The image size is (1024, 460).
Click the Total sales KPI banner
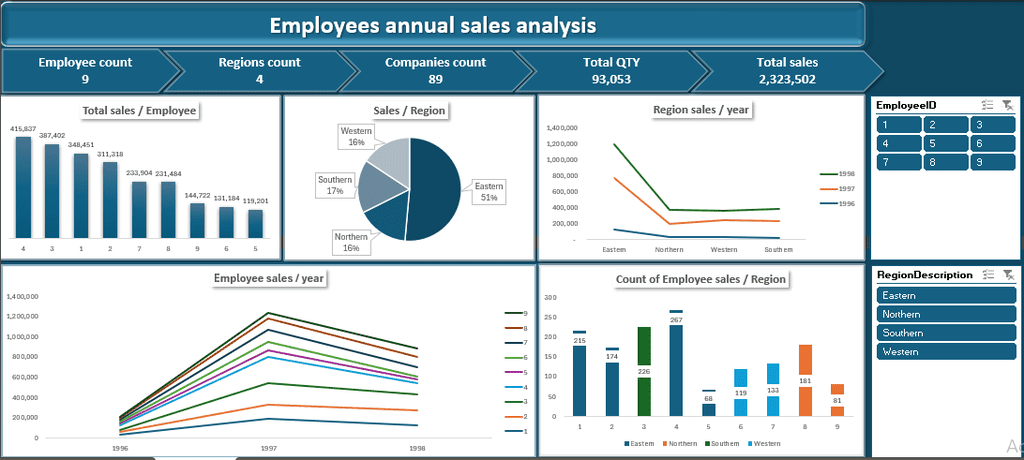(787, 71)
